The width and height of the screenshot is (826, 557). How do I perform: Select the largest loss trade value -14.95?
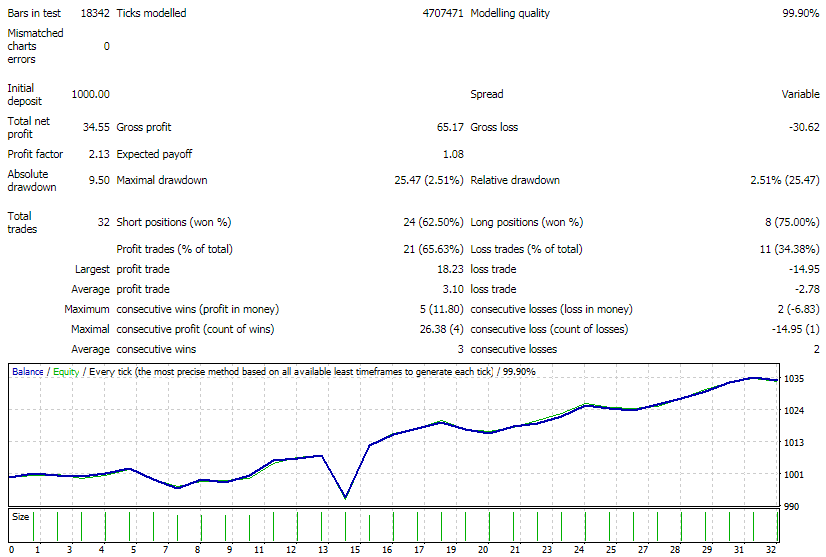point(804,269)
